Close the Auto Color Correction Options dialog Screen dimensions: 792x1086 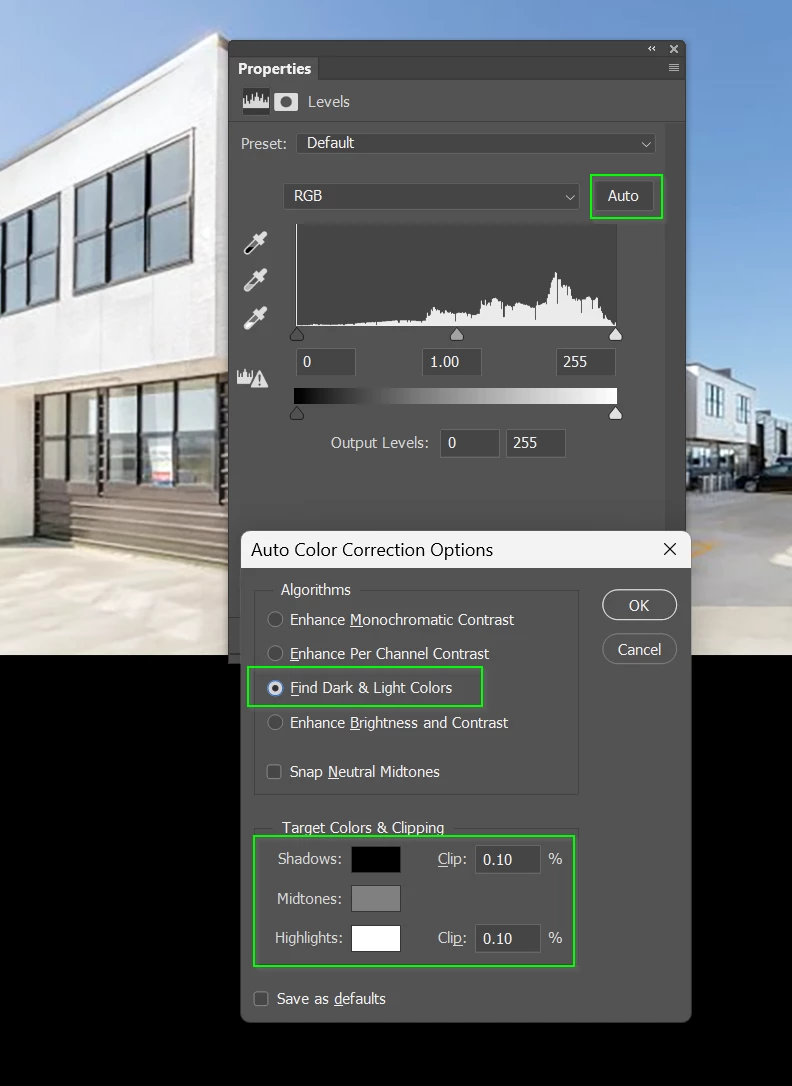(669, 549)
